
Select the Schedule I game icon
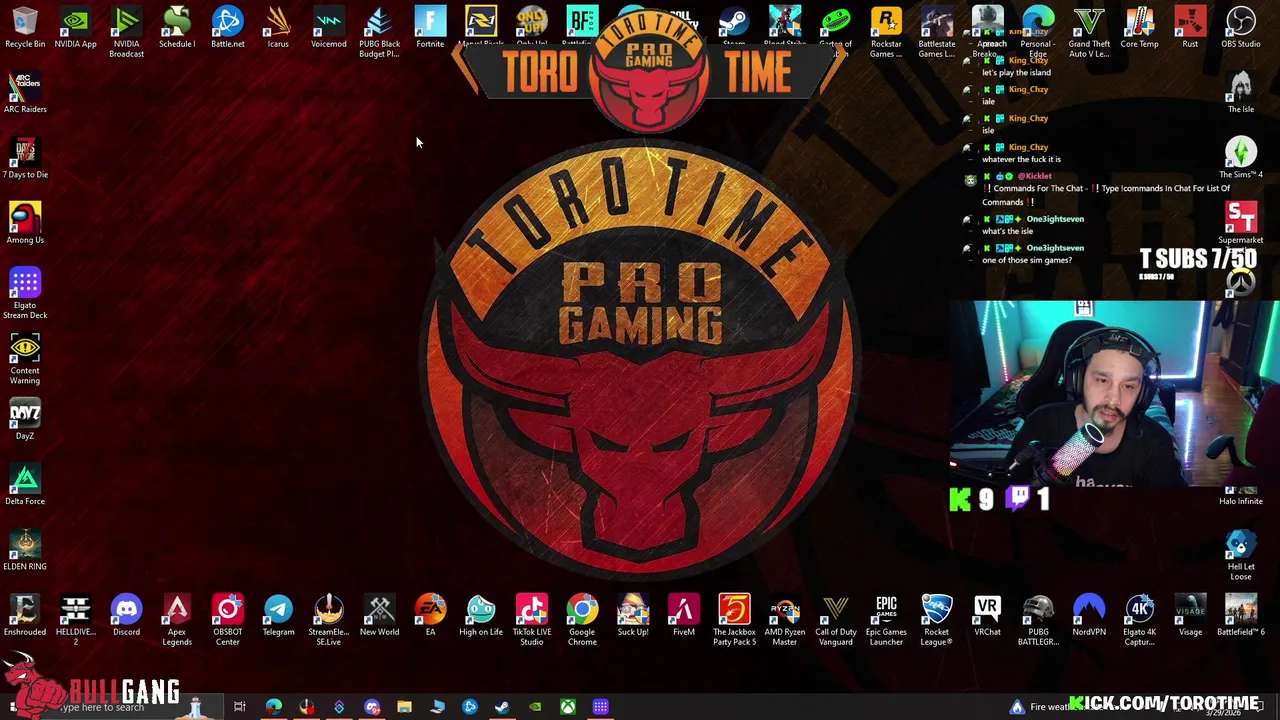(177, 27)
